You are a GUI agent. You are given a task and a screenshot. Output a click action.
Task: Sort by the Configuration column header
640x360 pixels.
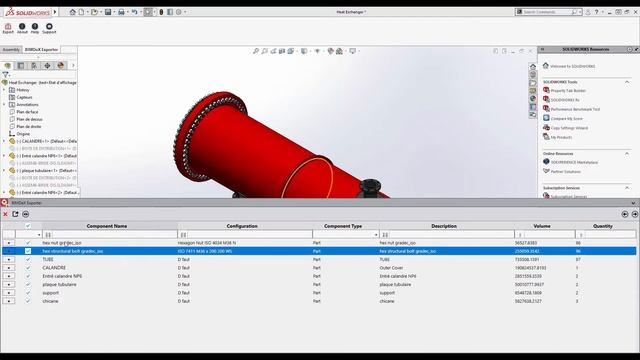point(242,226)
